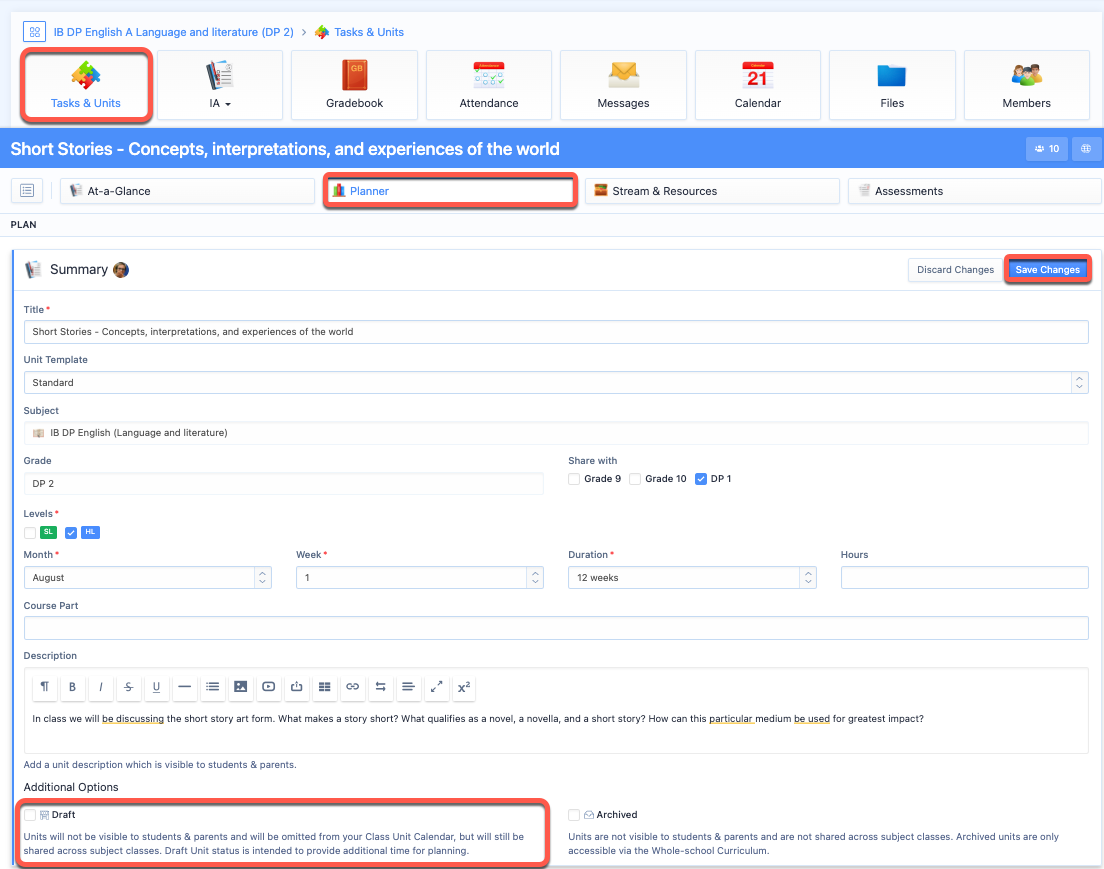Open the Attendance tile
This screenshot has width=1104, height=869.
489,85
